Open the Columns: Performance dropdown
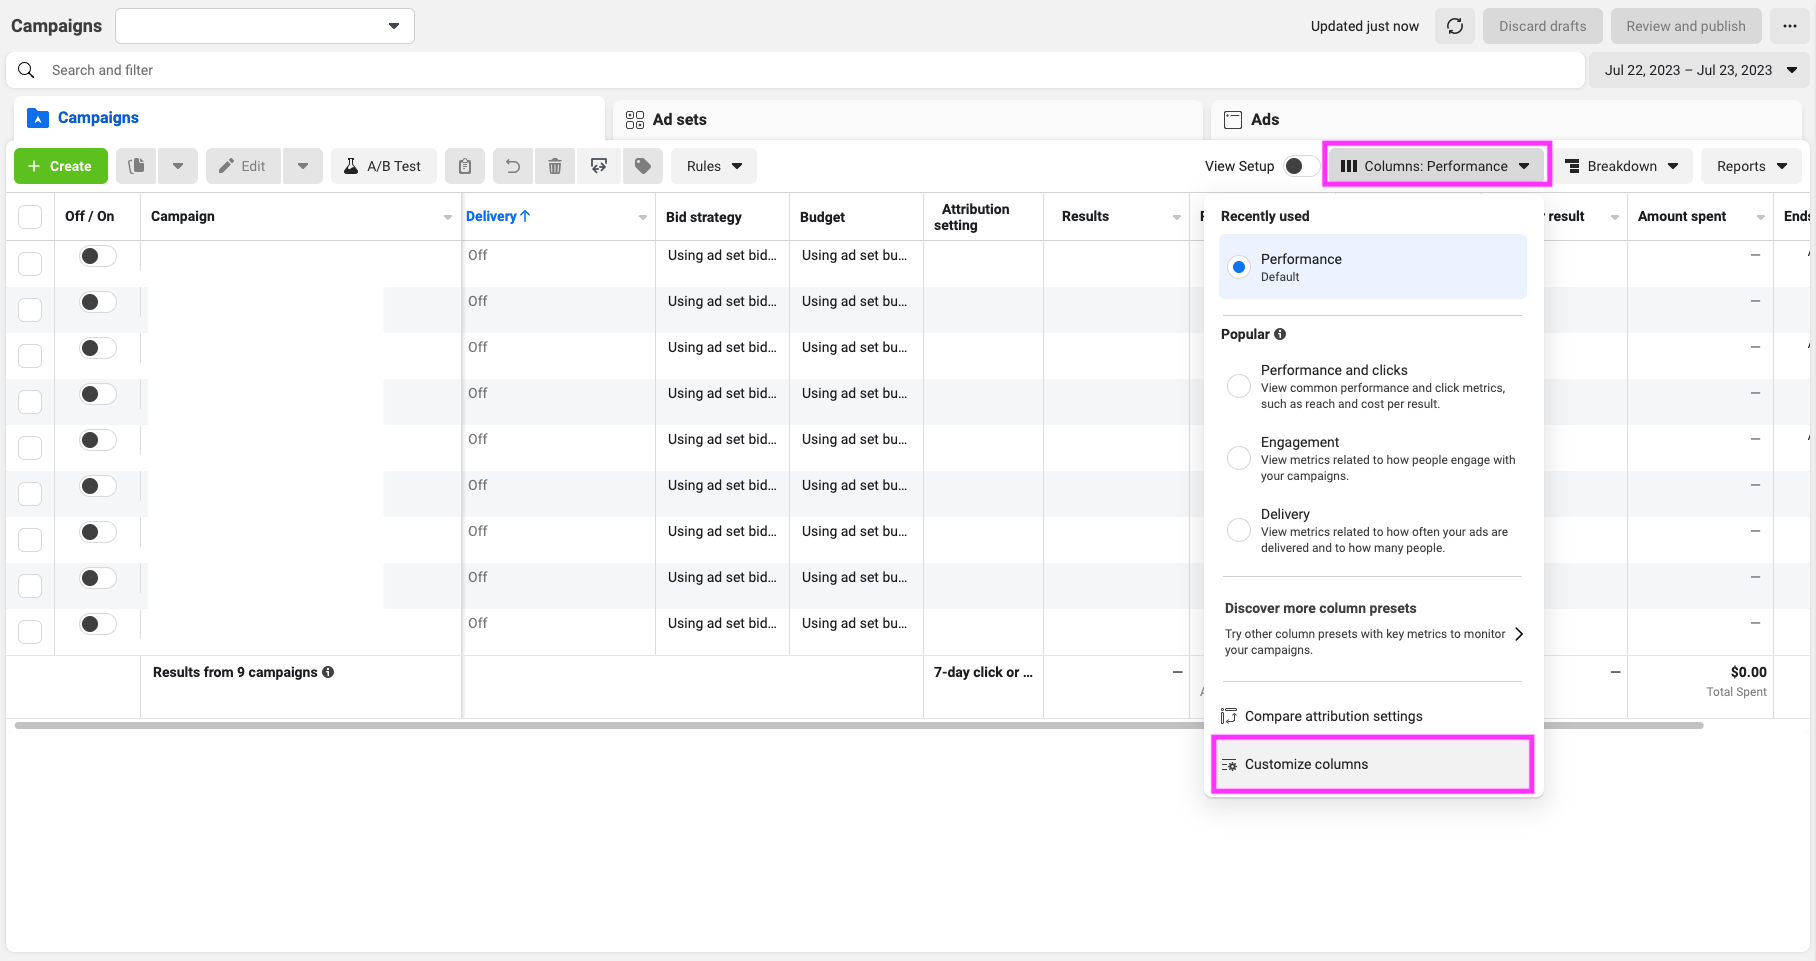This screenshot has width=1816, height=961. [1436, 166]
